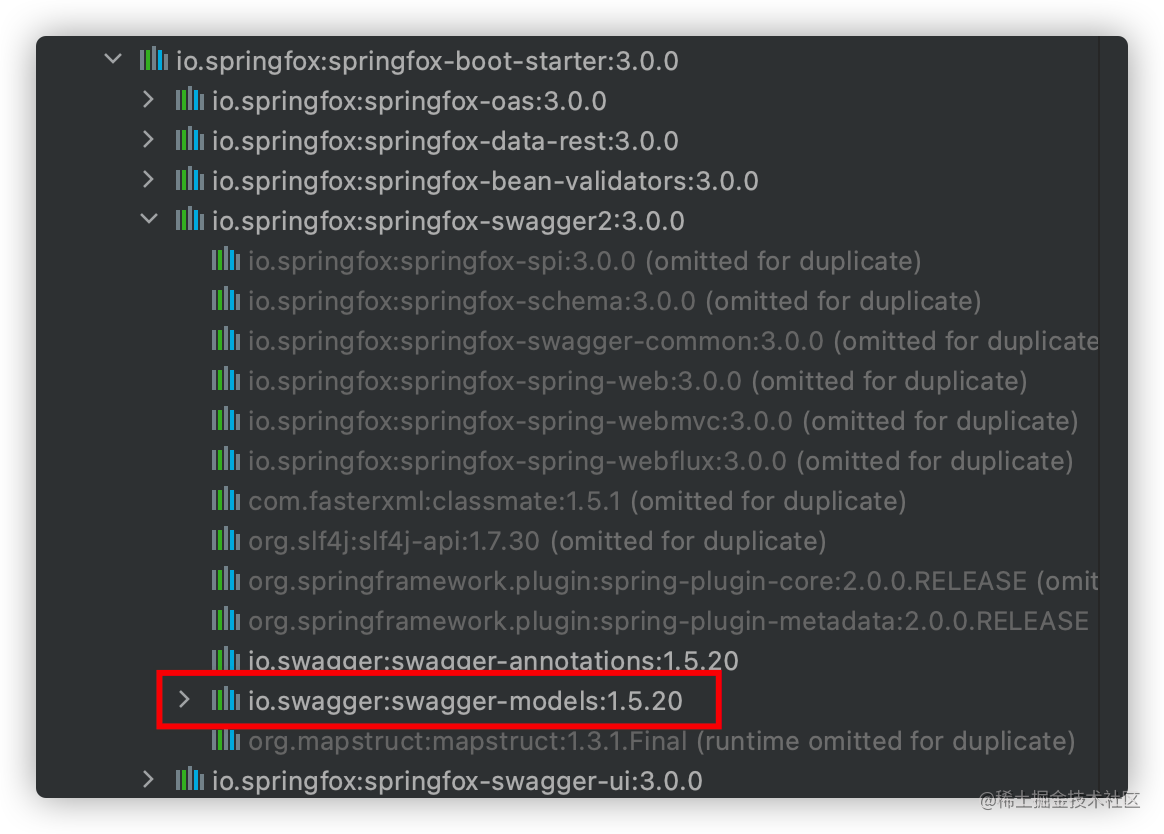Click the library icon beside springfox-data-rest:3.0.0
The image size is (1164, 834).
[x=189, y=140]
